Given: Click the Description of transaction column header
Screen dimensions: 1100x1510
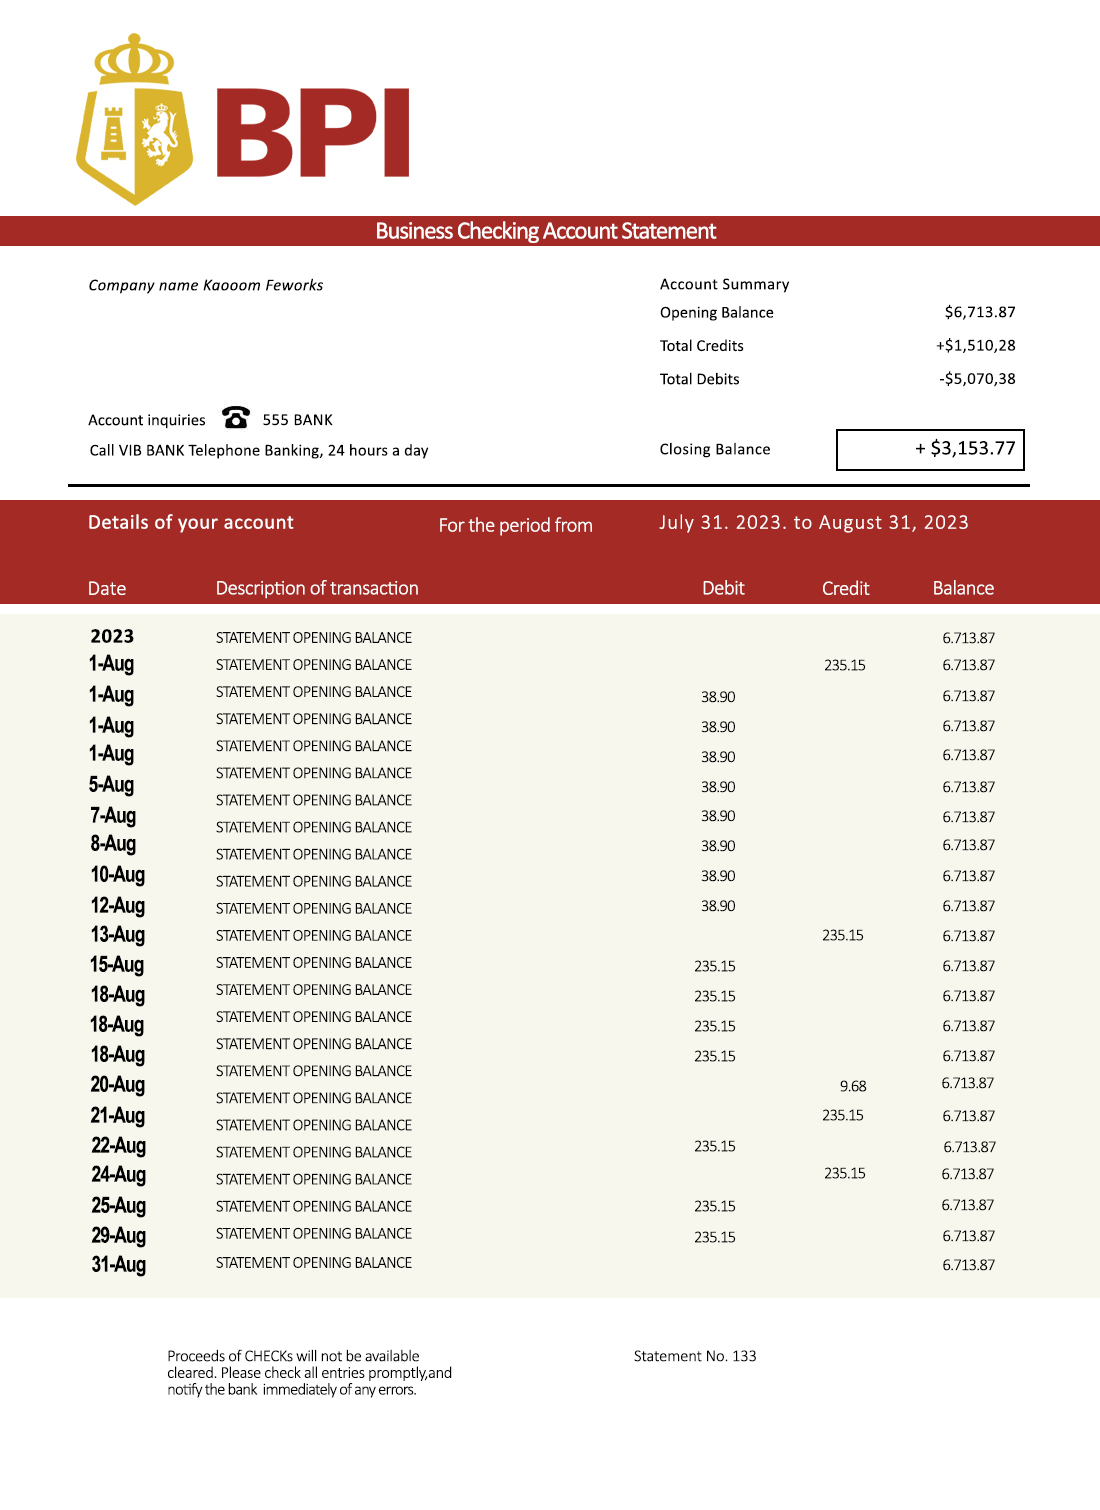Looking at the screenshot, I should [x=317, y=588].
